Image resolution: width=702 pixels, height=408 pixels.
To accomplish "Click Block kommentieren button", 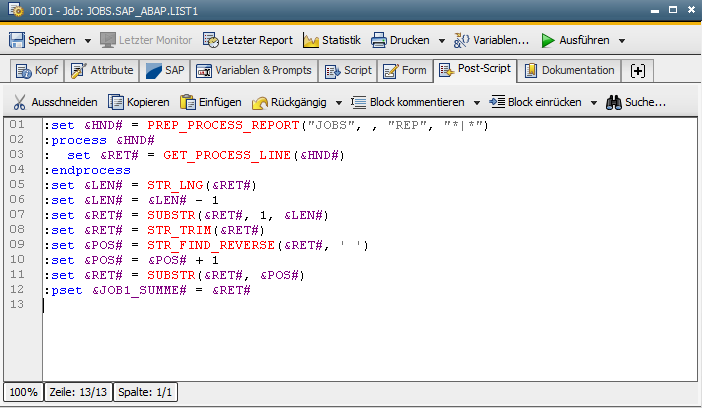I will pos(408,102).
